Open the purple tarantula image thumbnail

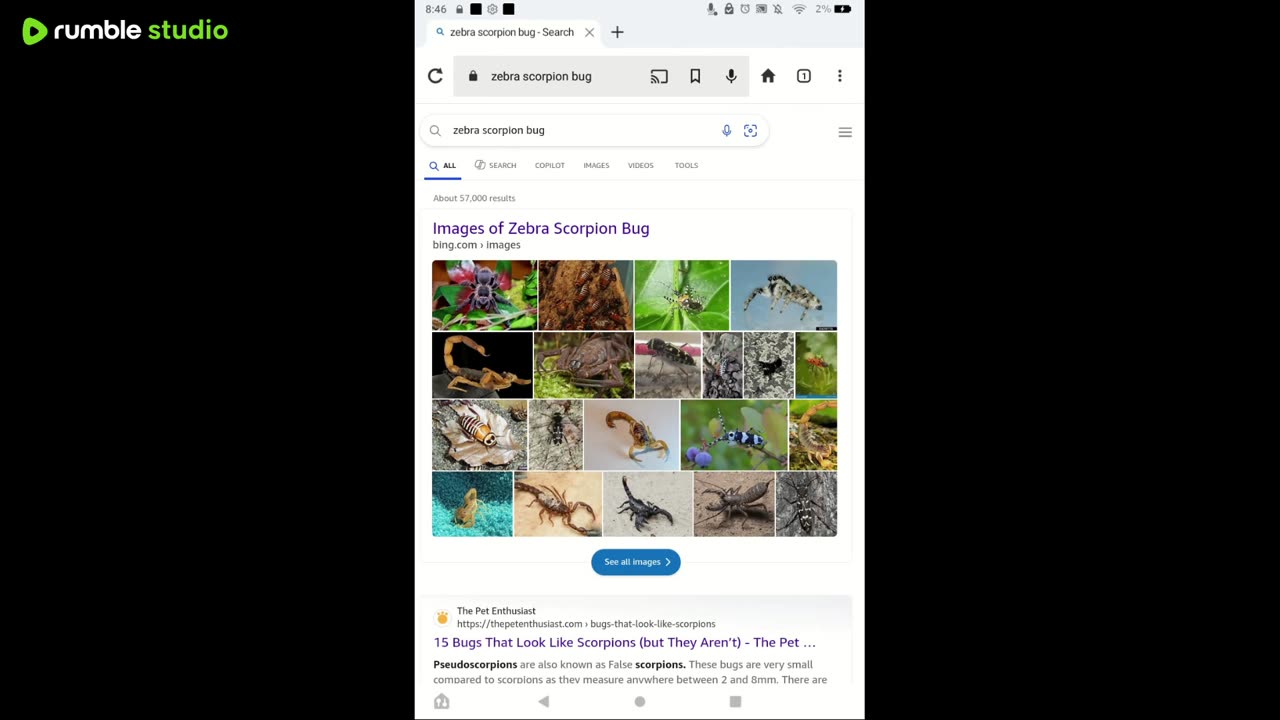click(484, 295)
